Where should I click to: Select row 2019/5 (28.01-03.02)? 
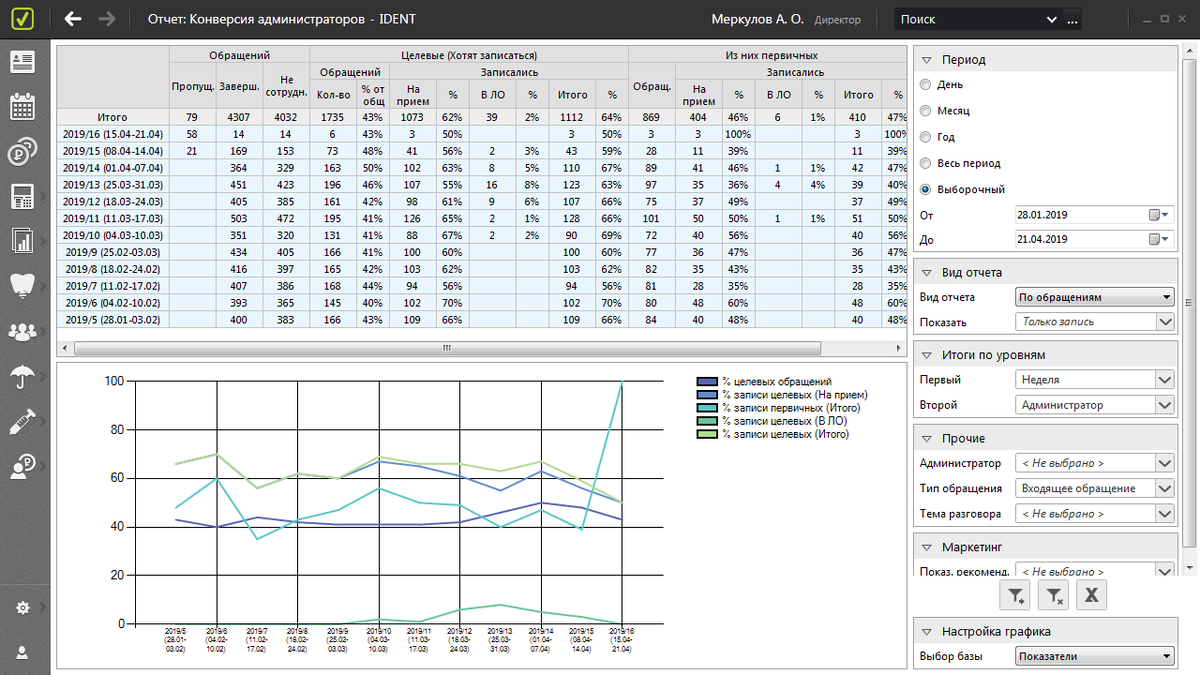(112, 320)
